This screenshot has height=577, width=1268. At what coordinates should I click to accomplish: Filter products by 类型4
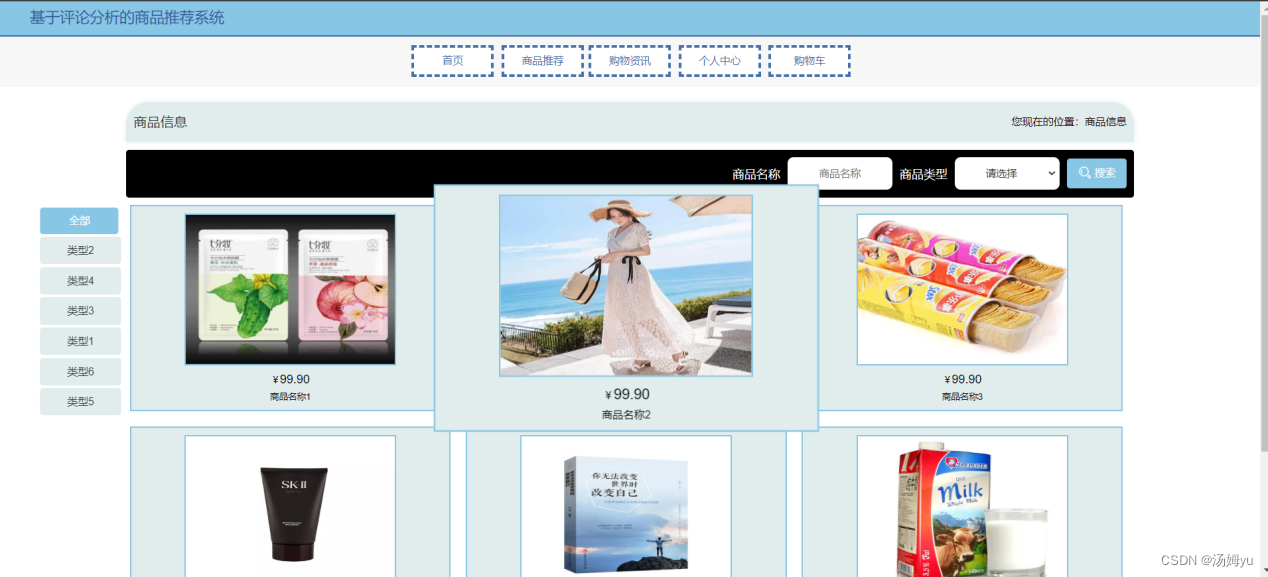click(x=80, y=281)
